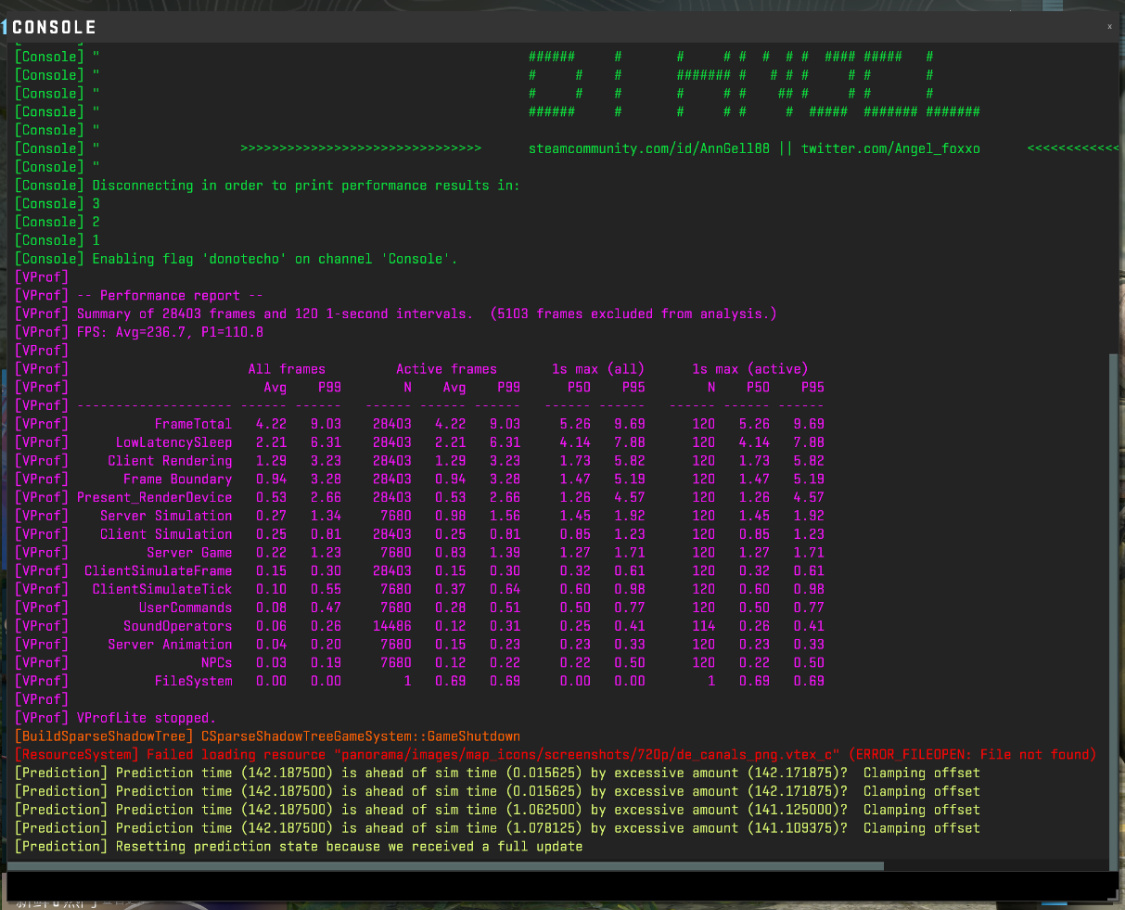Click the ClientSimulateFrame row label

tap(158, 571)
